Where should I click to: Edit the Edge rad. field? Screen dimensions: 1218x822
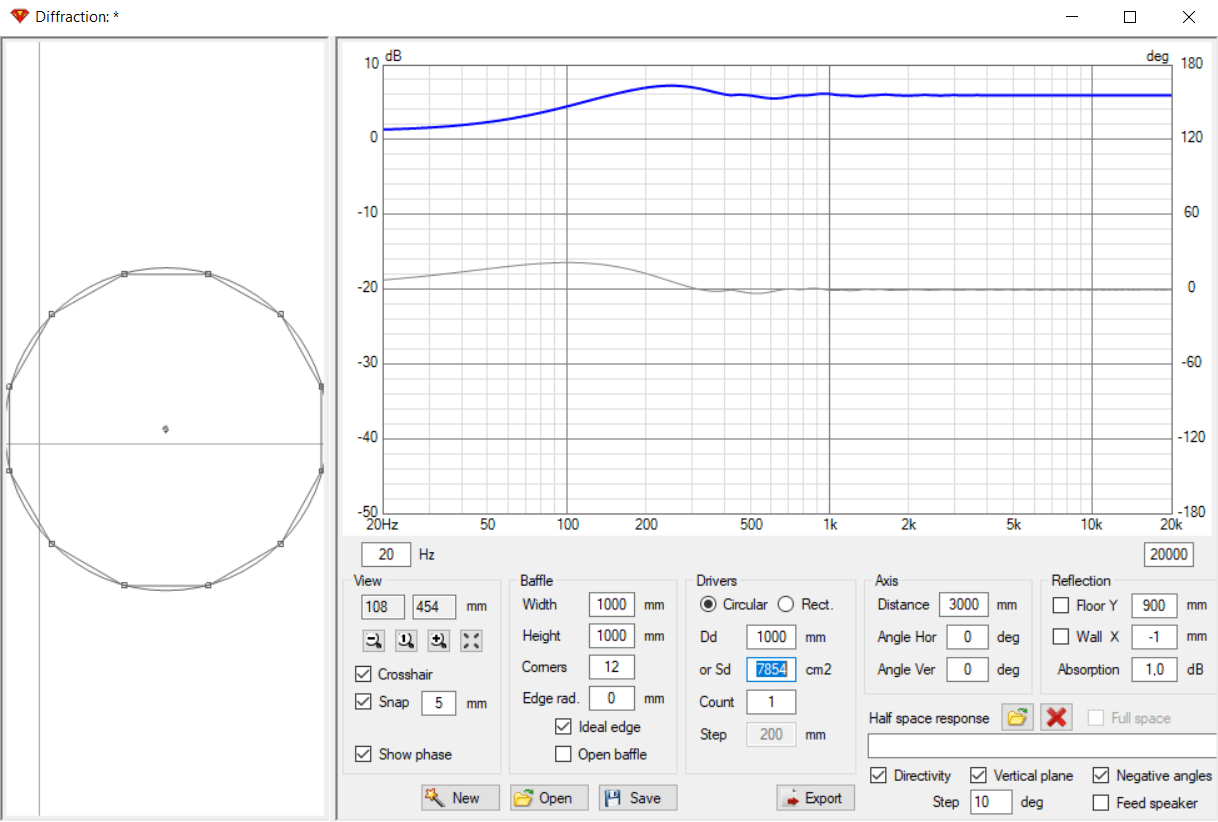tap(612, 698)
